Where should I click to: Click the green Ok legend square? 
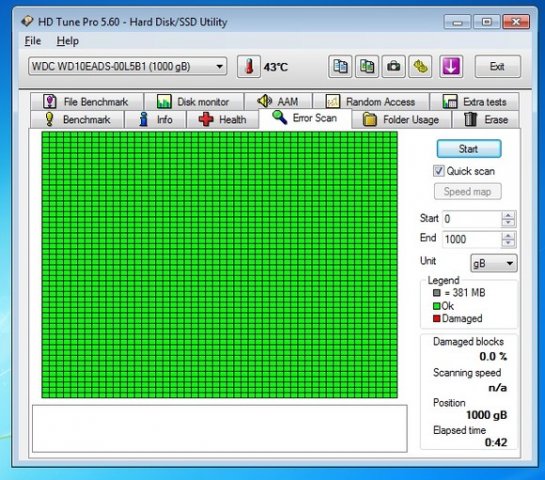tap(437, 306)
